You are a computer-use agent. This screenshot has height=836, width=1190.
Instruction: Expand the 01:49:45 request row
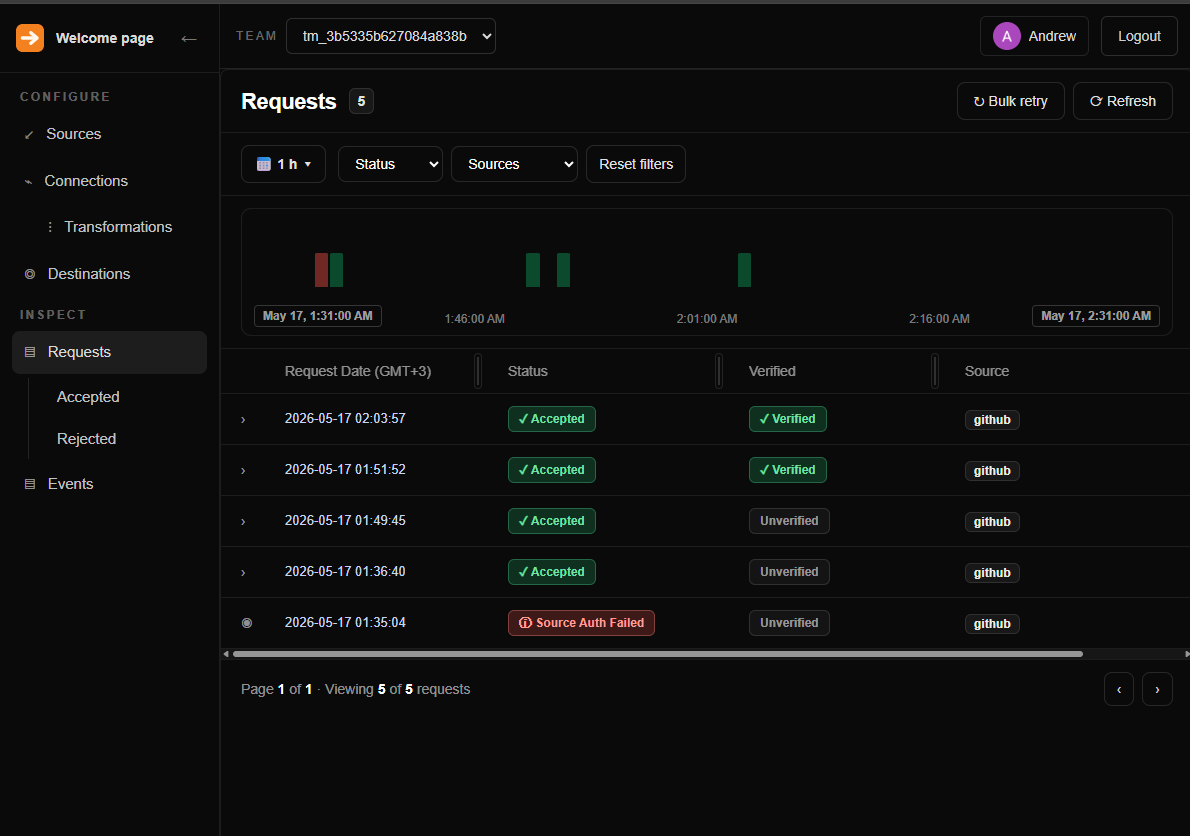coord(243,521)
